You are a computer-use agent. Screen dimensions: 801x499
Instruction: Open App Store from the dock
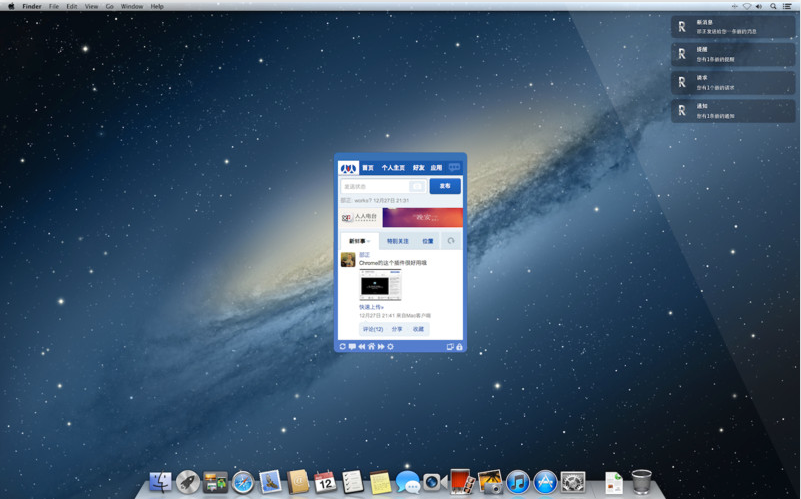545,482
